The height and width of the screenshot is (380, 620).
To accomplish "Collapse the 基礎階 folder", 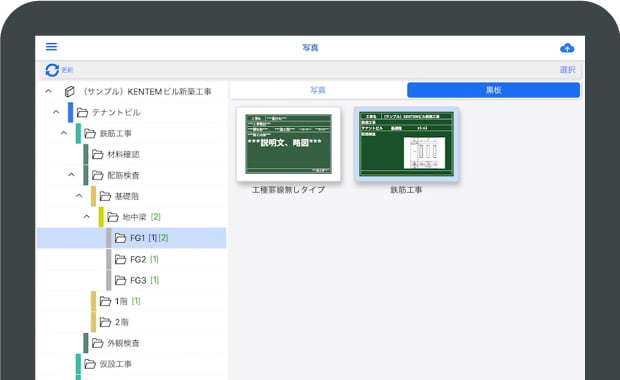I will [79, 196].
